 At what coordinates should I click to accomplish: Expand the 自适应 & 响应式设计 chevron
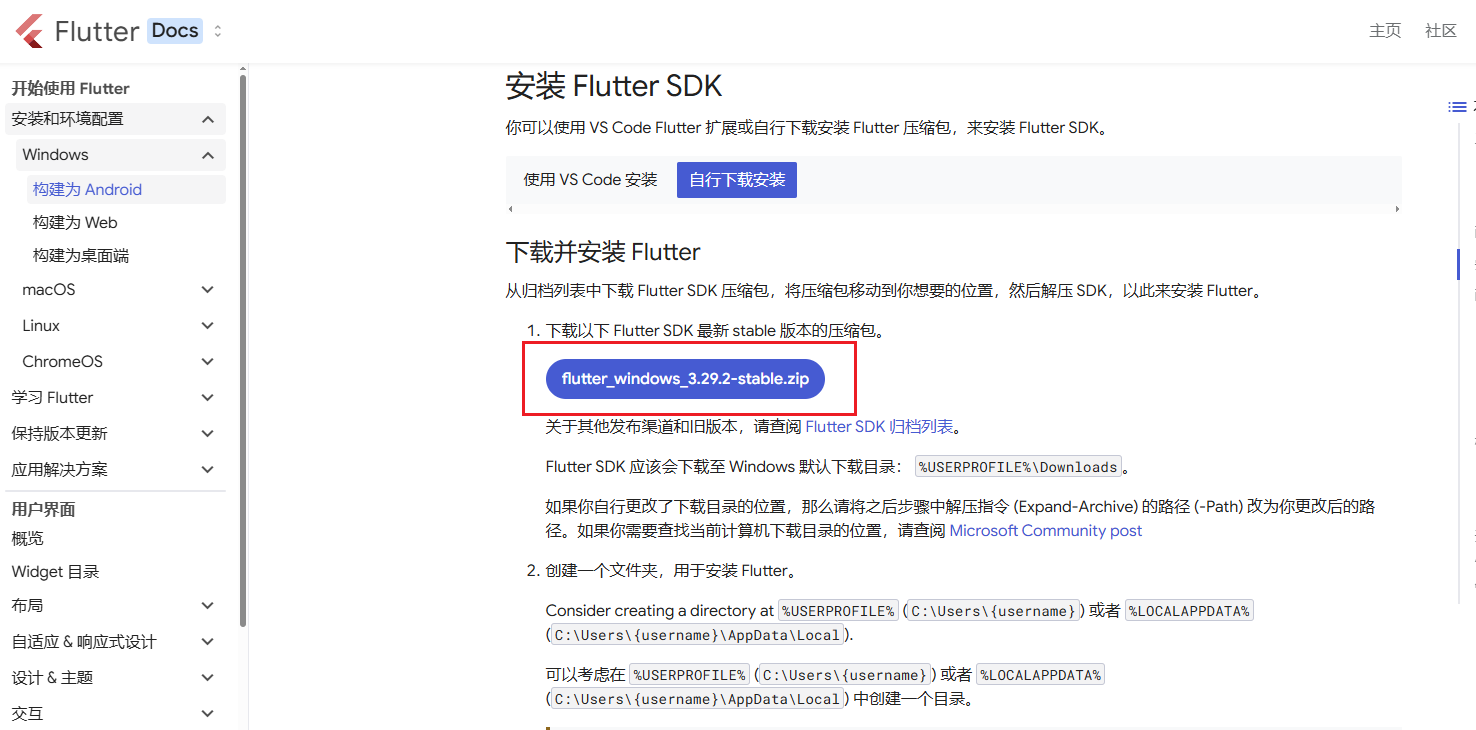(208, 642)
